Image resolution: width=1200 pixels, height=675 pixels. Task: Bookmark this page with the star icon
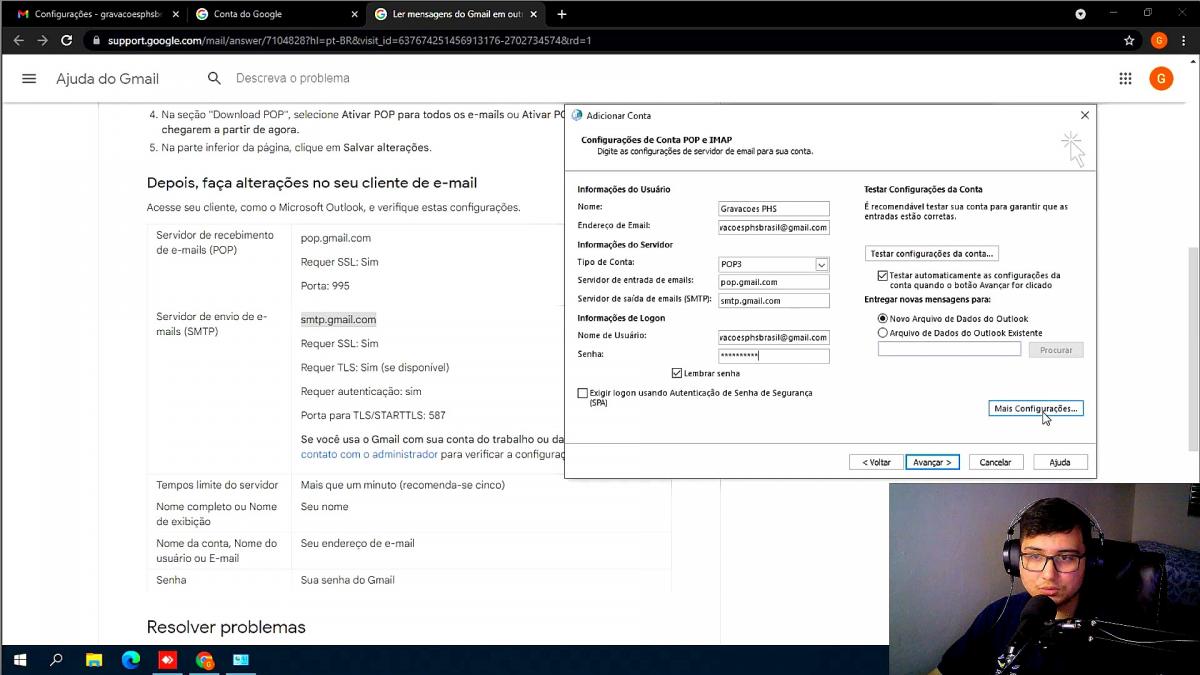[1129, 41]
